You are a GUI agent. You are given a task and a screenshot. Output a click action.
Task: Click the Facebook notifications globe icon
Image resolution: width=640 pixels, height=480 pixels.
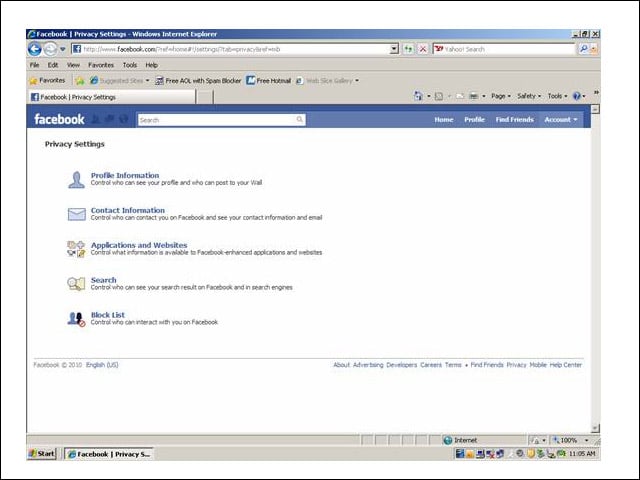tap(123, 119)
